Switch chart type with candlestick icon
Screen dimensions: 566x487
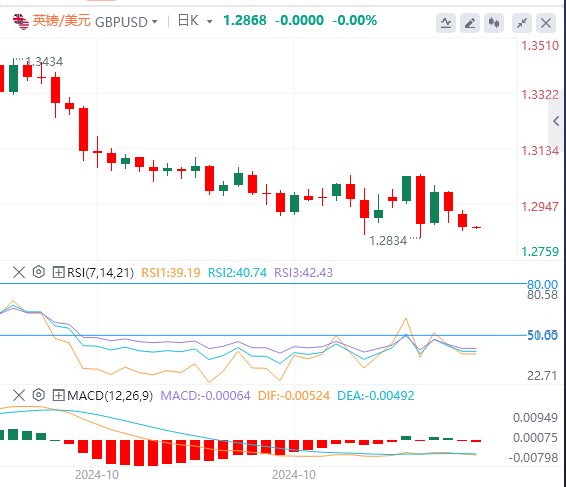pyautogui.click(x=494, y=23)
